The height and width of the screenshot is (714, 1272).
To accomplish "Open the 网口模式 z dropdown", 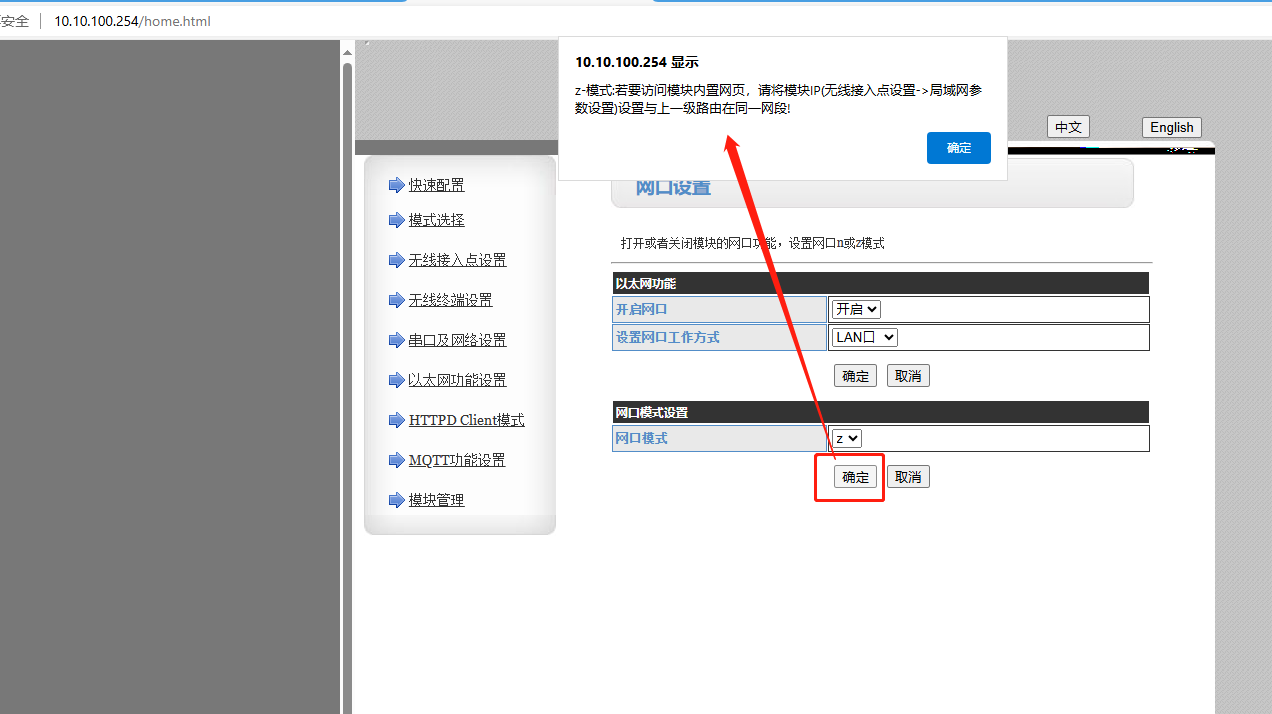I will (846, 438).
